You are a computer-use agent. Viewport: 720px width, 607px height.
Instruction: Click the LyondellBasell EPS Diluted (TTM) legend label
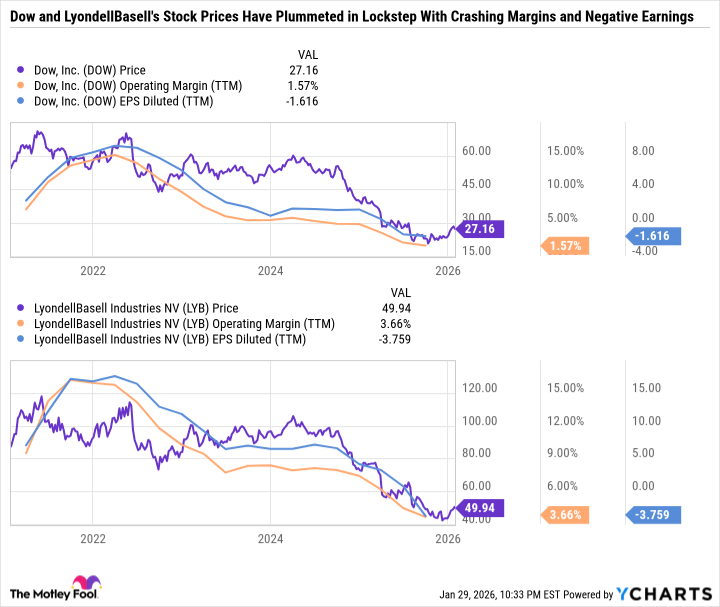165,339
